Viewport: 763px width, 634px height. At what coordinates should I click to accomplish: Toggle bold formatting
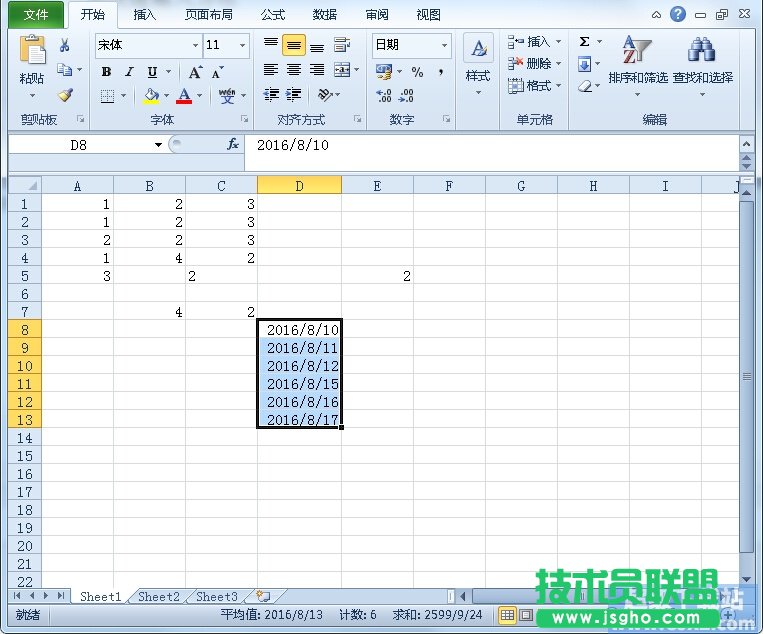(x=106, y=72)
